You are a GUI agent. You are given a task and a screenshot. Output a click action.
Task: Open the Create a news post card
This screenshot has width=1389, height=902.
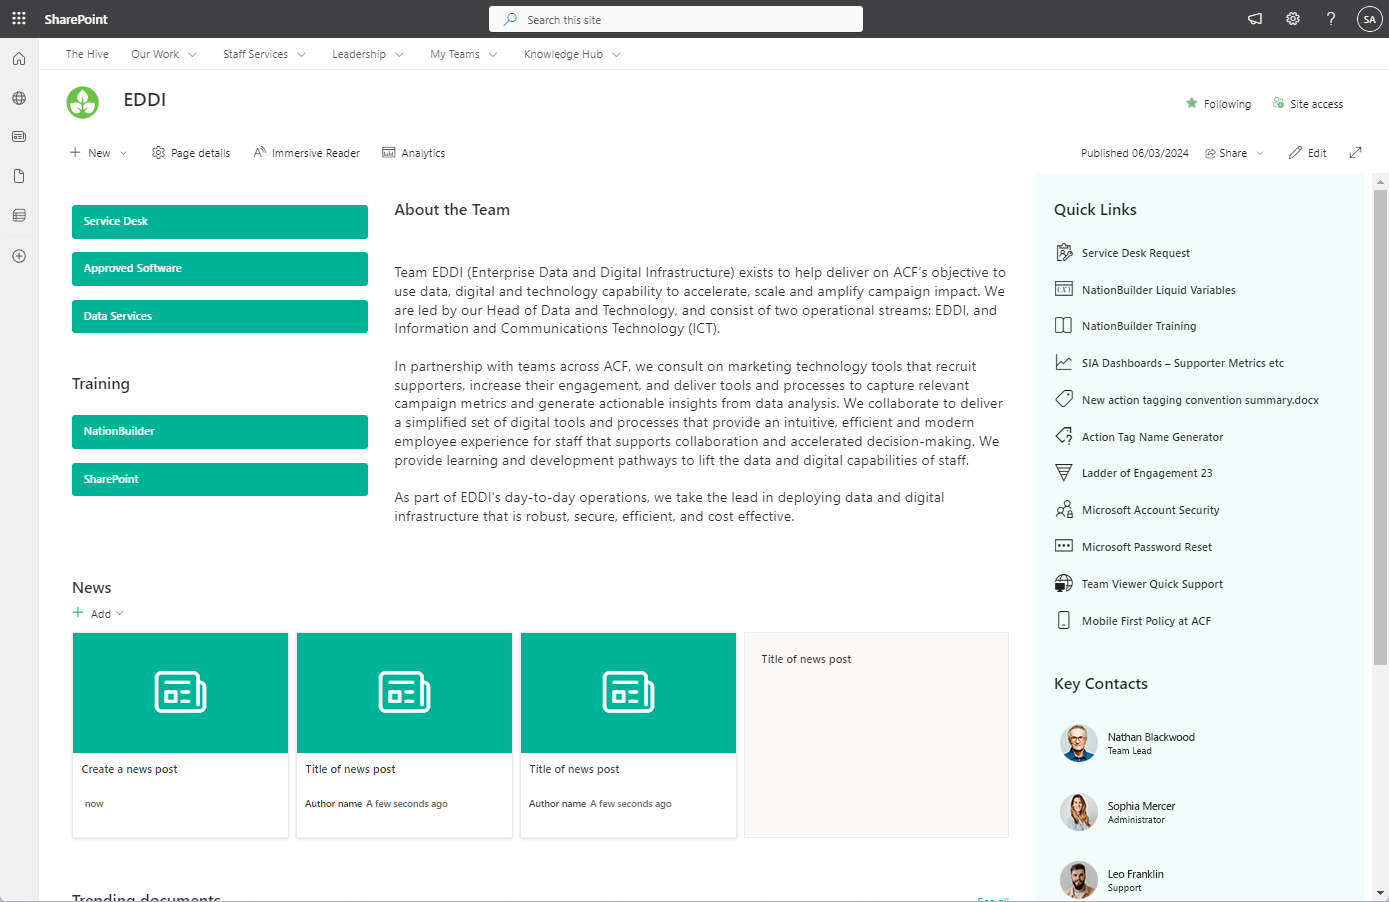pos(180,735)
